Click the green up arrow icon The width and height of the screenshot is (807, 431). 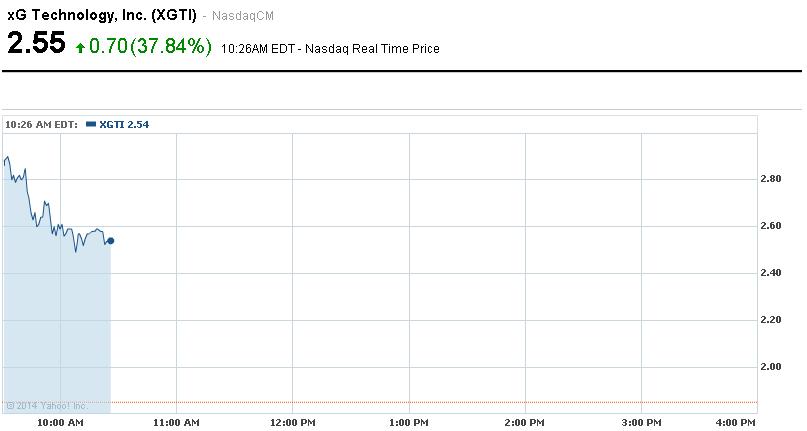click(x=80, y=47)
